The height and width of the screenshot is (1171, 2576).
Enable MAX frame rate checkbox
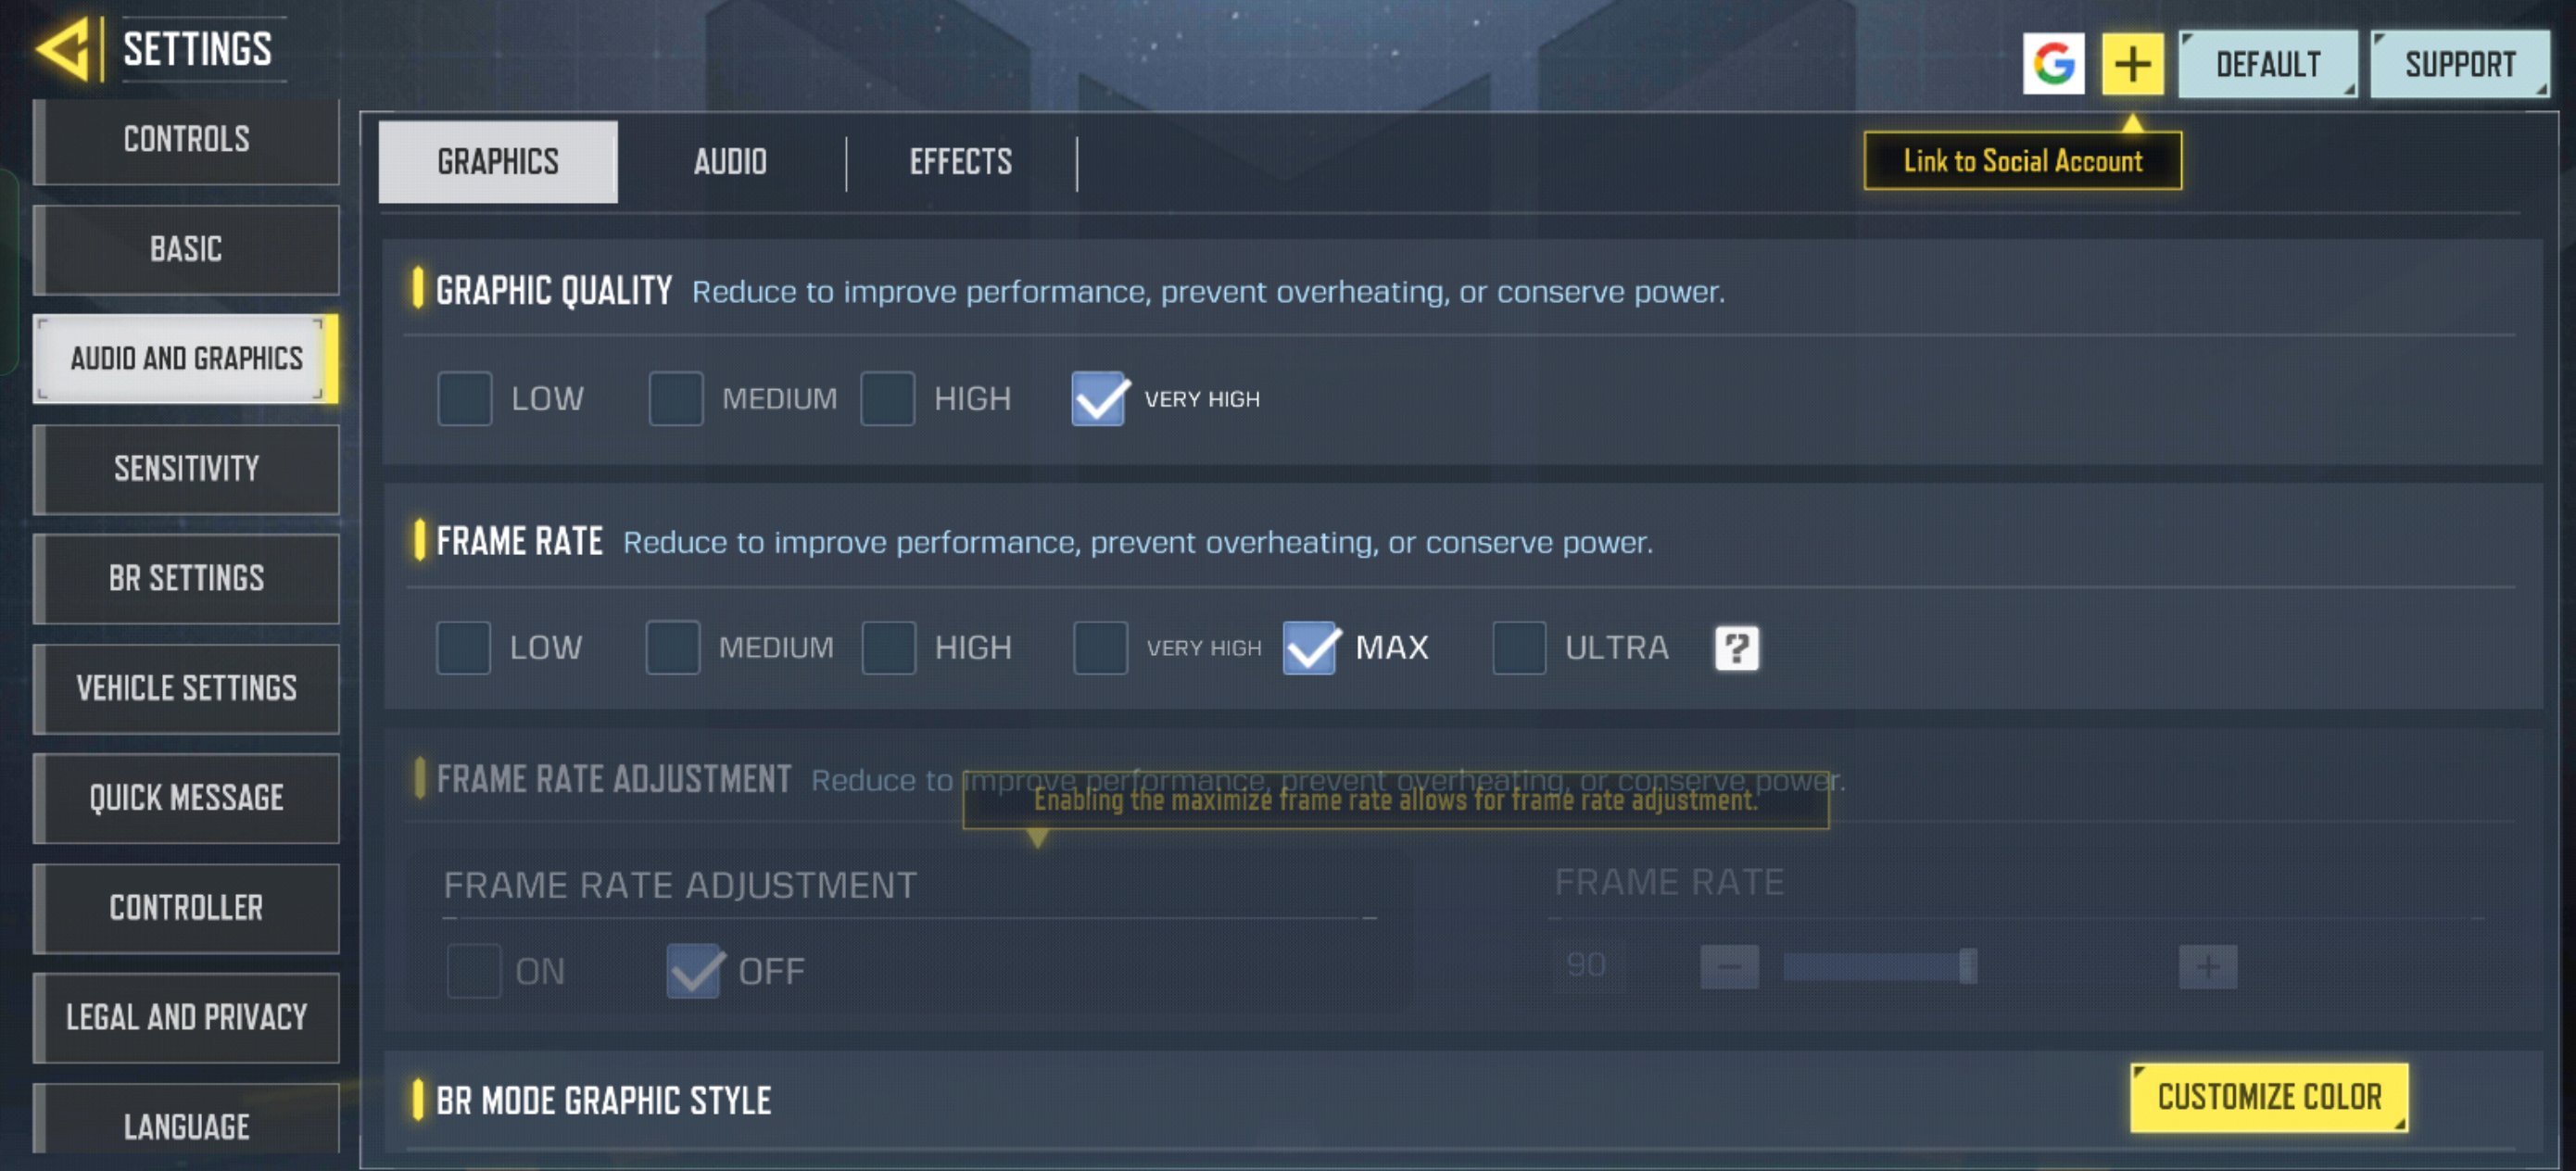point(1311,646)
